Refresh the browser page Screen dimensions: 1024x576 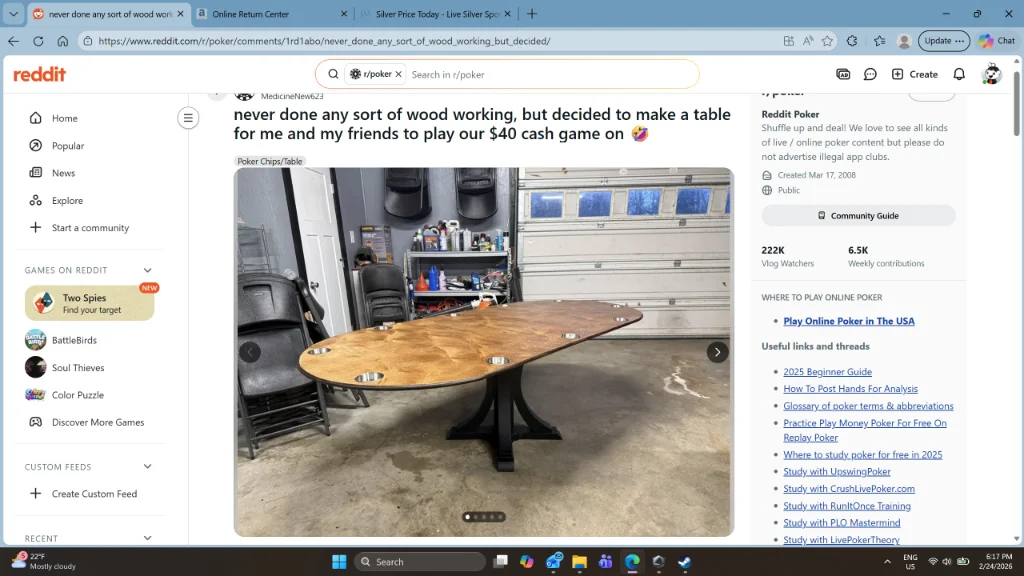click(38, 41)
